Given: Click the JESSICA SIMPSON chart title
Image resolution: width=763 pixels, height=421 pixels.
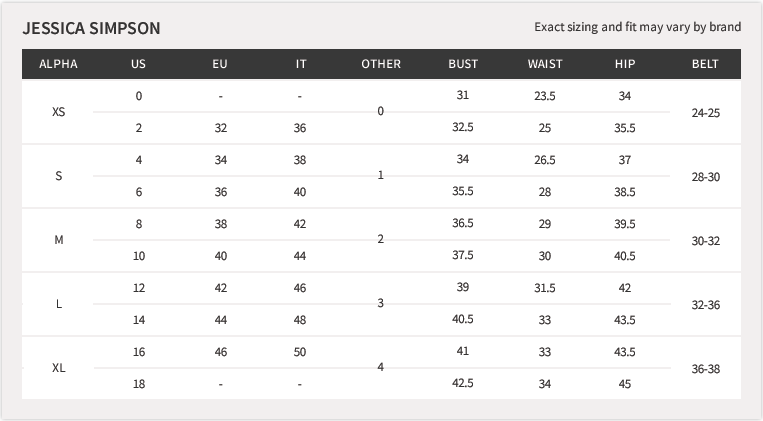Looking at the screenshot, I should [91, 27].
